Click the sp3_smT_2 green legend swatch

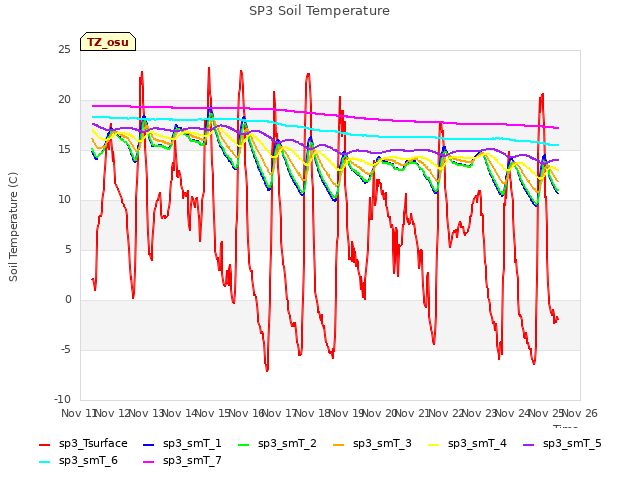[244, 444]
